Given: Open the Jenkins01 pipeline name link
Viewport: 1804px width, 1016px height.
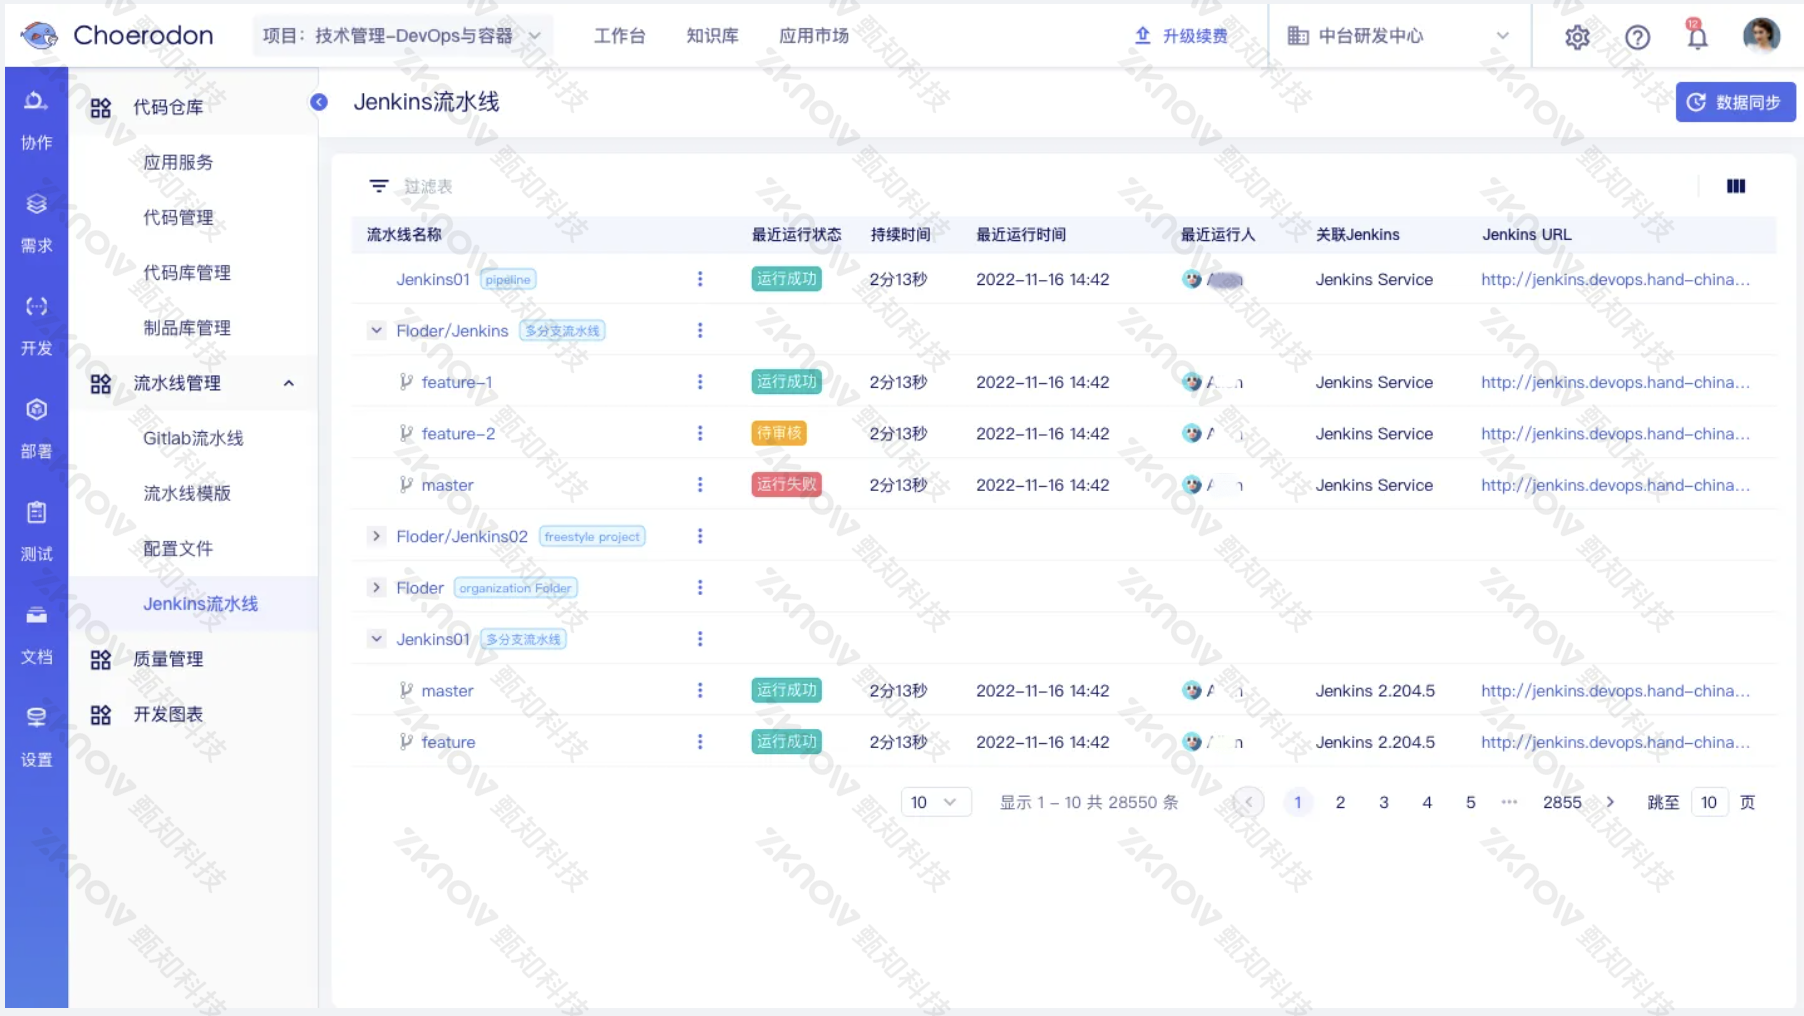Looking at the screenshot, I should tap(433, 279).
